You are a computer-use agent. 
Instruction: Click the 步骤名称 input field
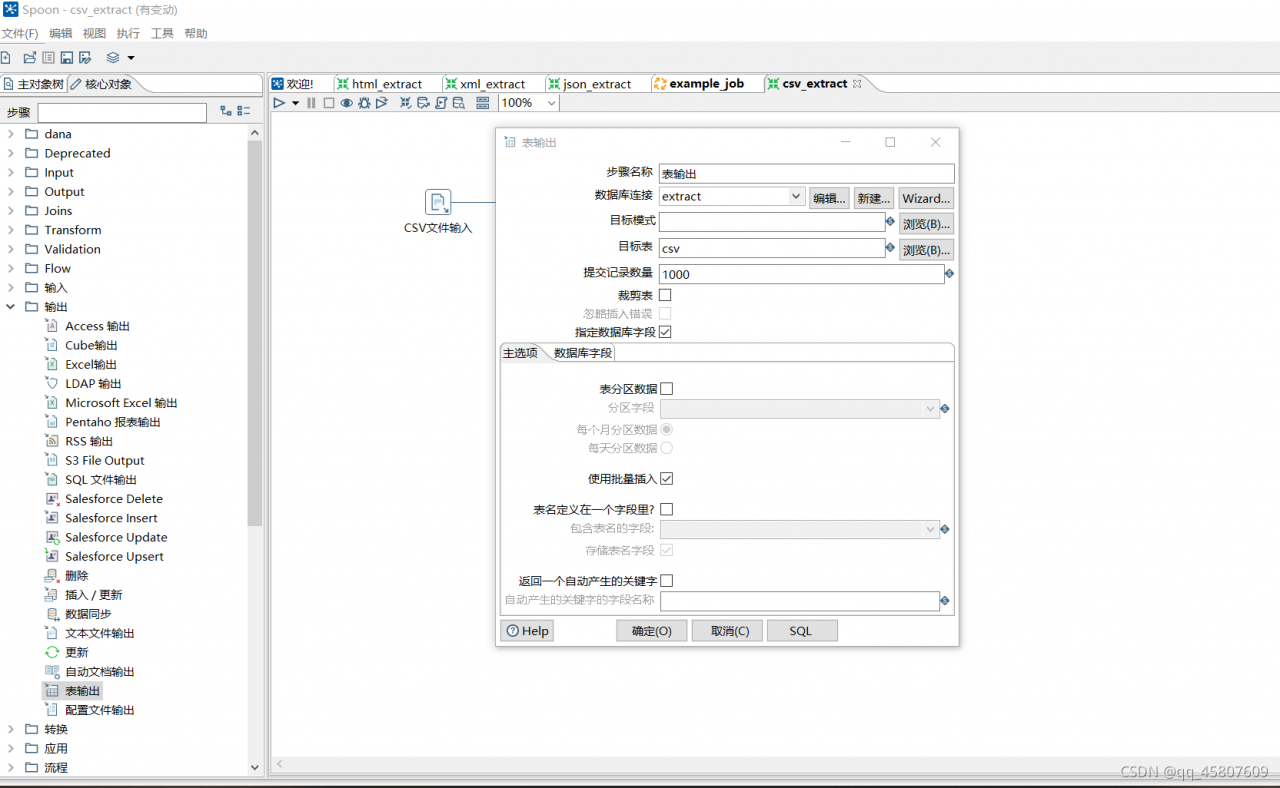click(807, 174)
